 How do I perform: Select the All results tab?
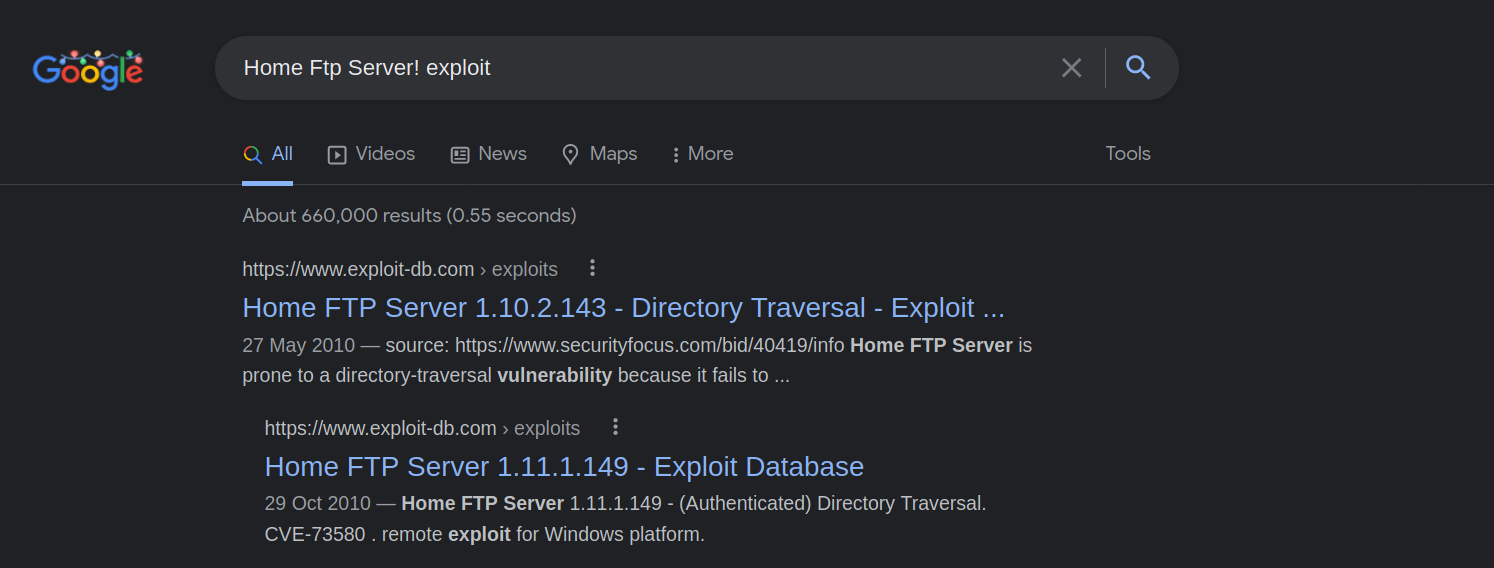pyautogui.click(x=268, y=154)
